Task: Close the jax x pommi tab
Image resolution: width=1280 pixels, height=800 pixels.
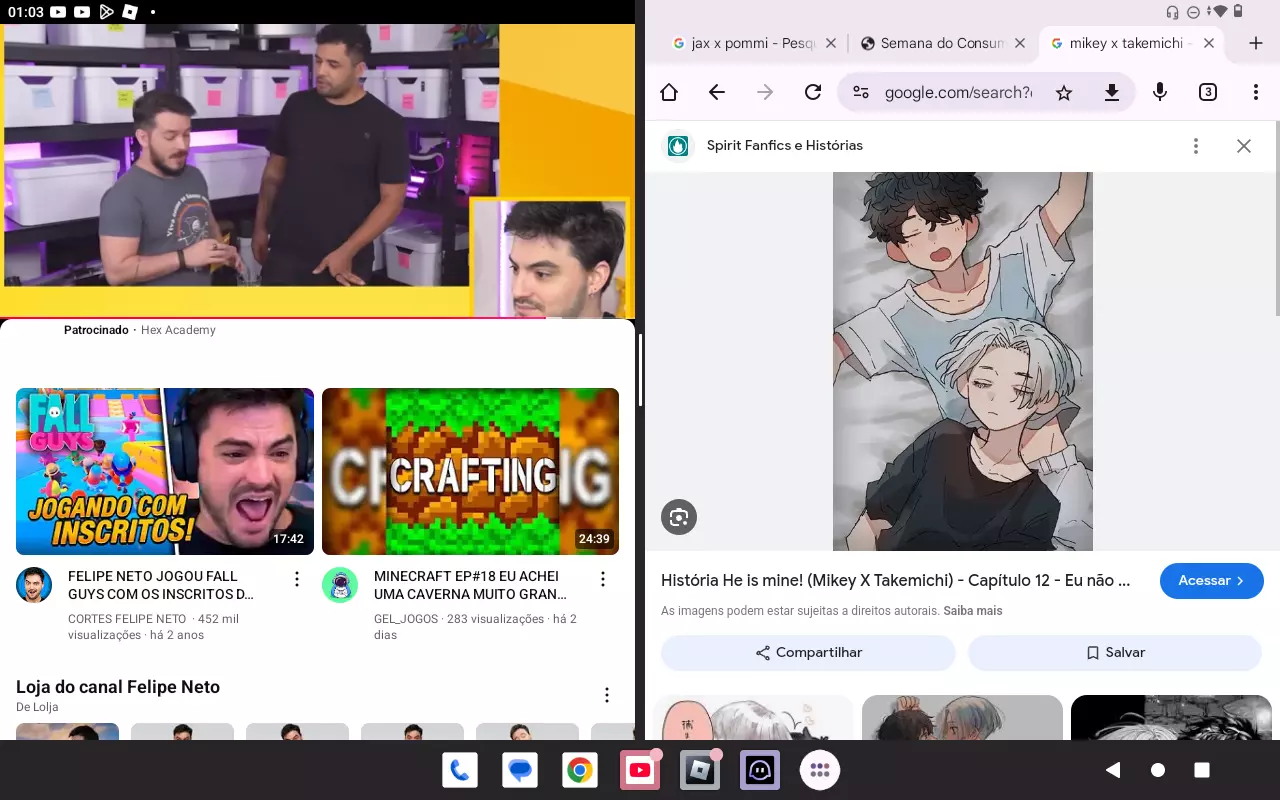Action: click(x=831, y=44)
